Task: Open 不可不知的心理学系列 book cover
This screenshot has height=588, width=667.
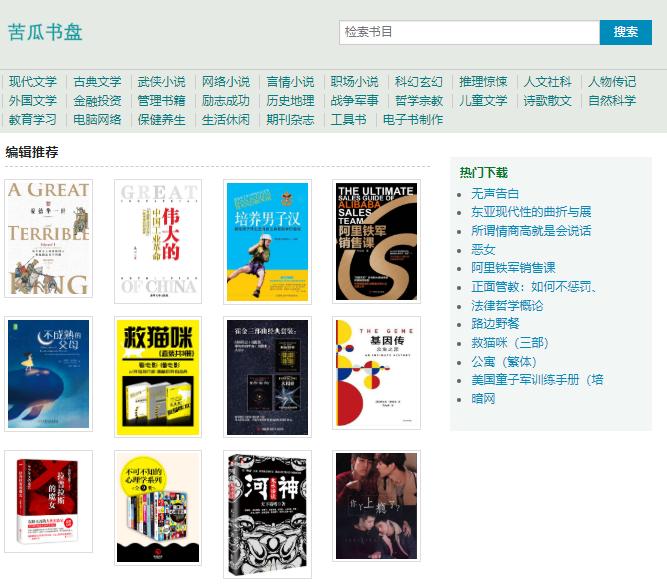Action: tap(158, 508)
